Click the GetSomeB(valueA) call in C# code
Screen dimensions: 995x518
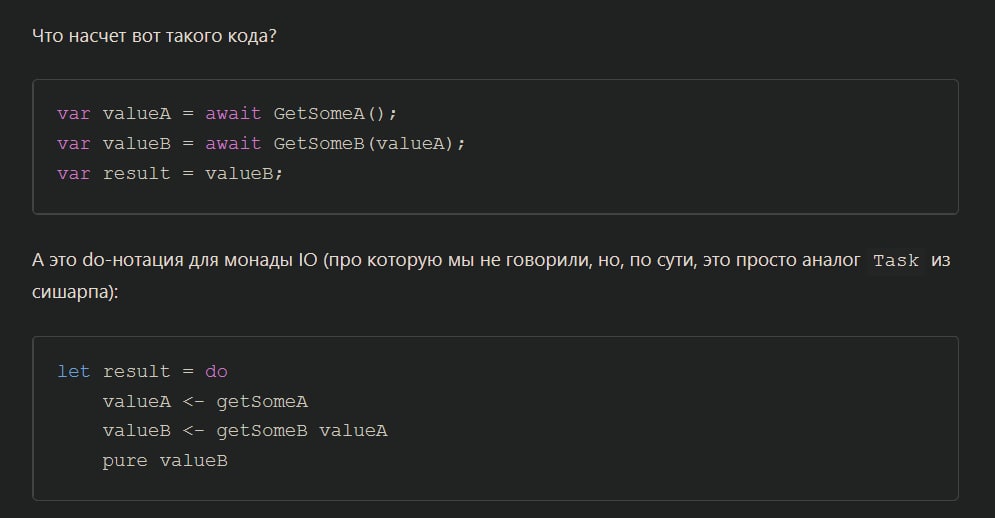369,143
